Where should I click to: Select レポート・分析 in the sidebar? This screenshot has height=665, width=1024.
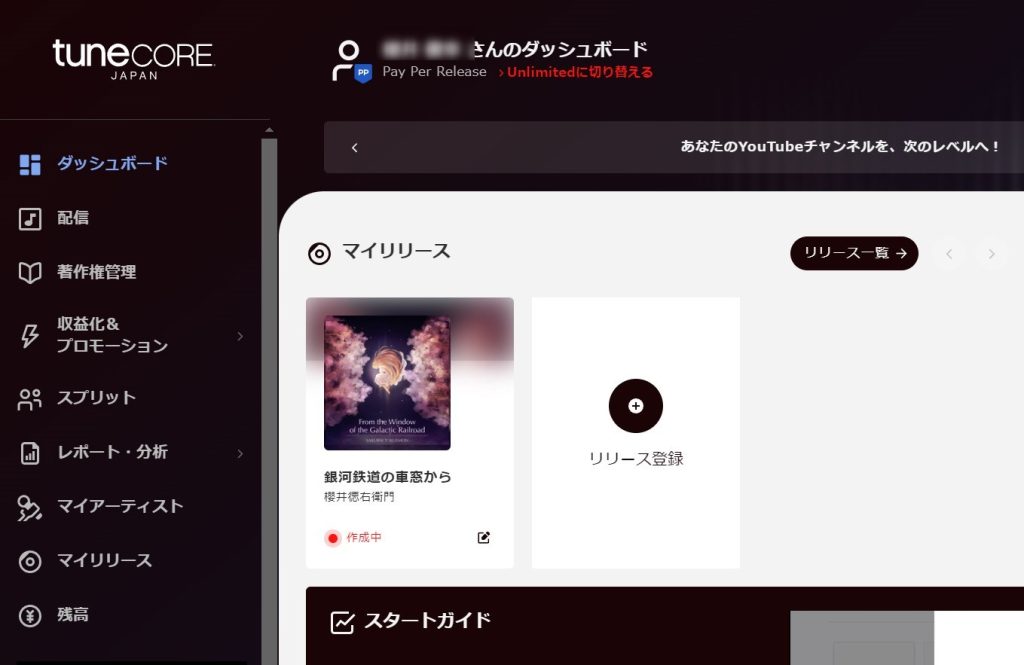[x=112, y=452]
